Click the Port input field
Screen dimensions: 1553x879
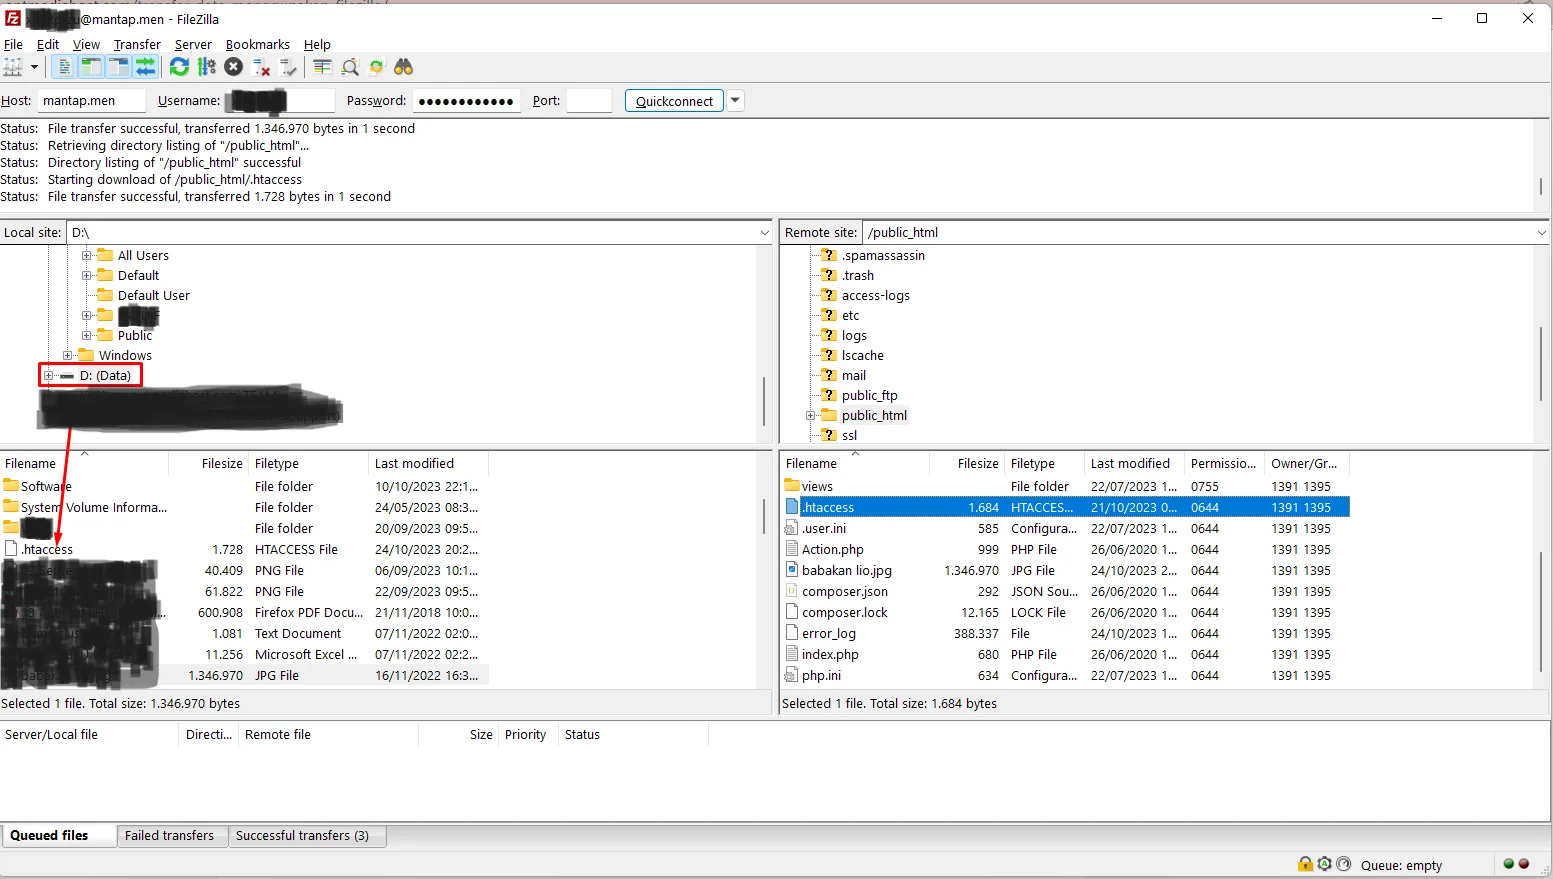(x=588, y=101)
